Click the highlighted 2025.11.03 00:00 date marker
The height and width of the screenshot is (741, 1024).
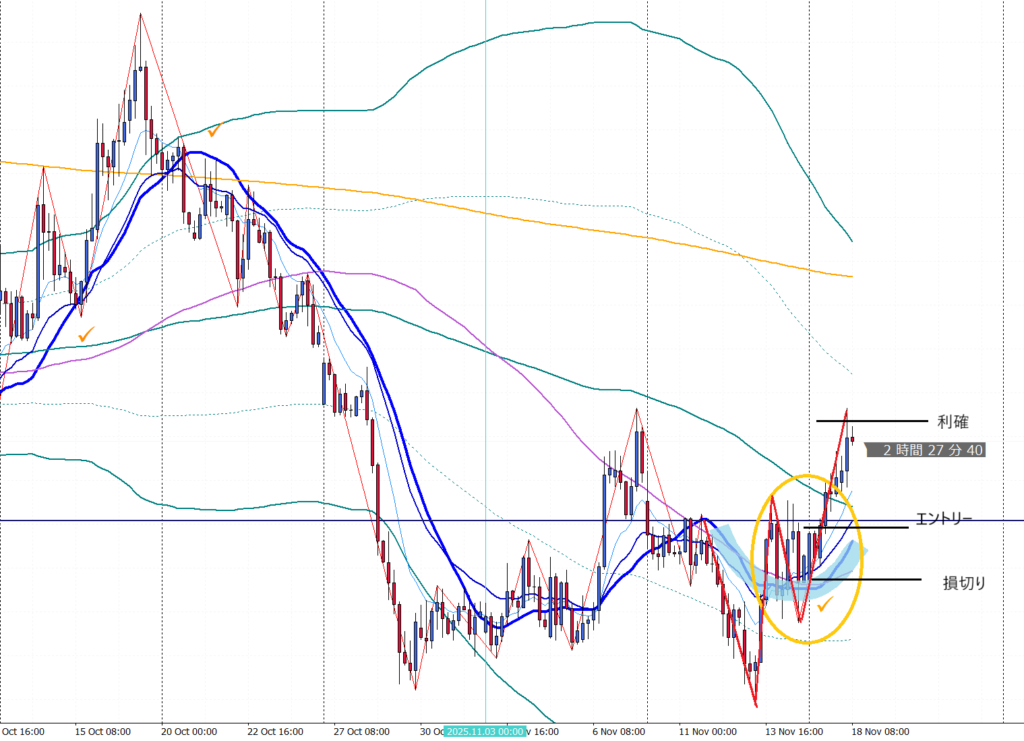(483, 731)
